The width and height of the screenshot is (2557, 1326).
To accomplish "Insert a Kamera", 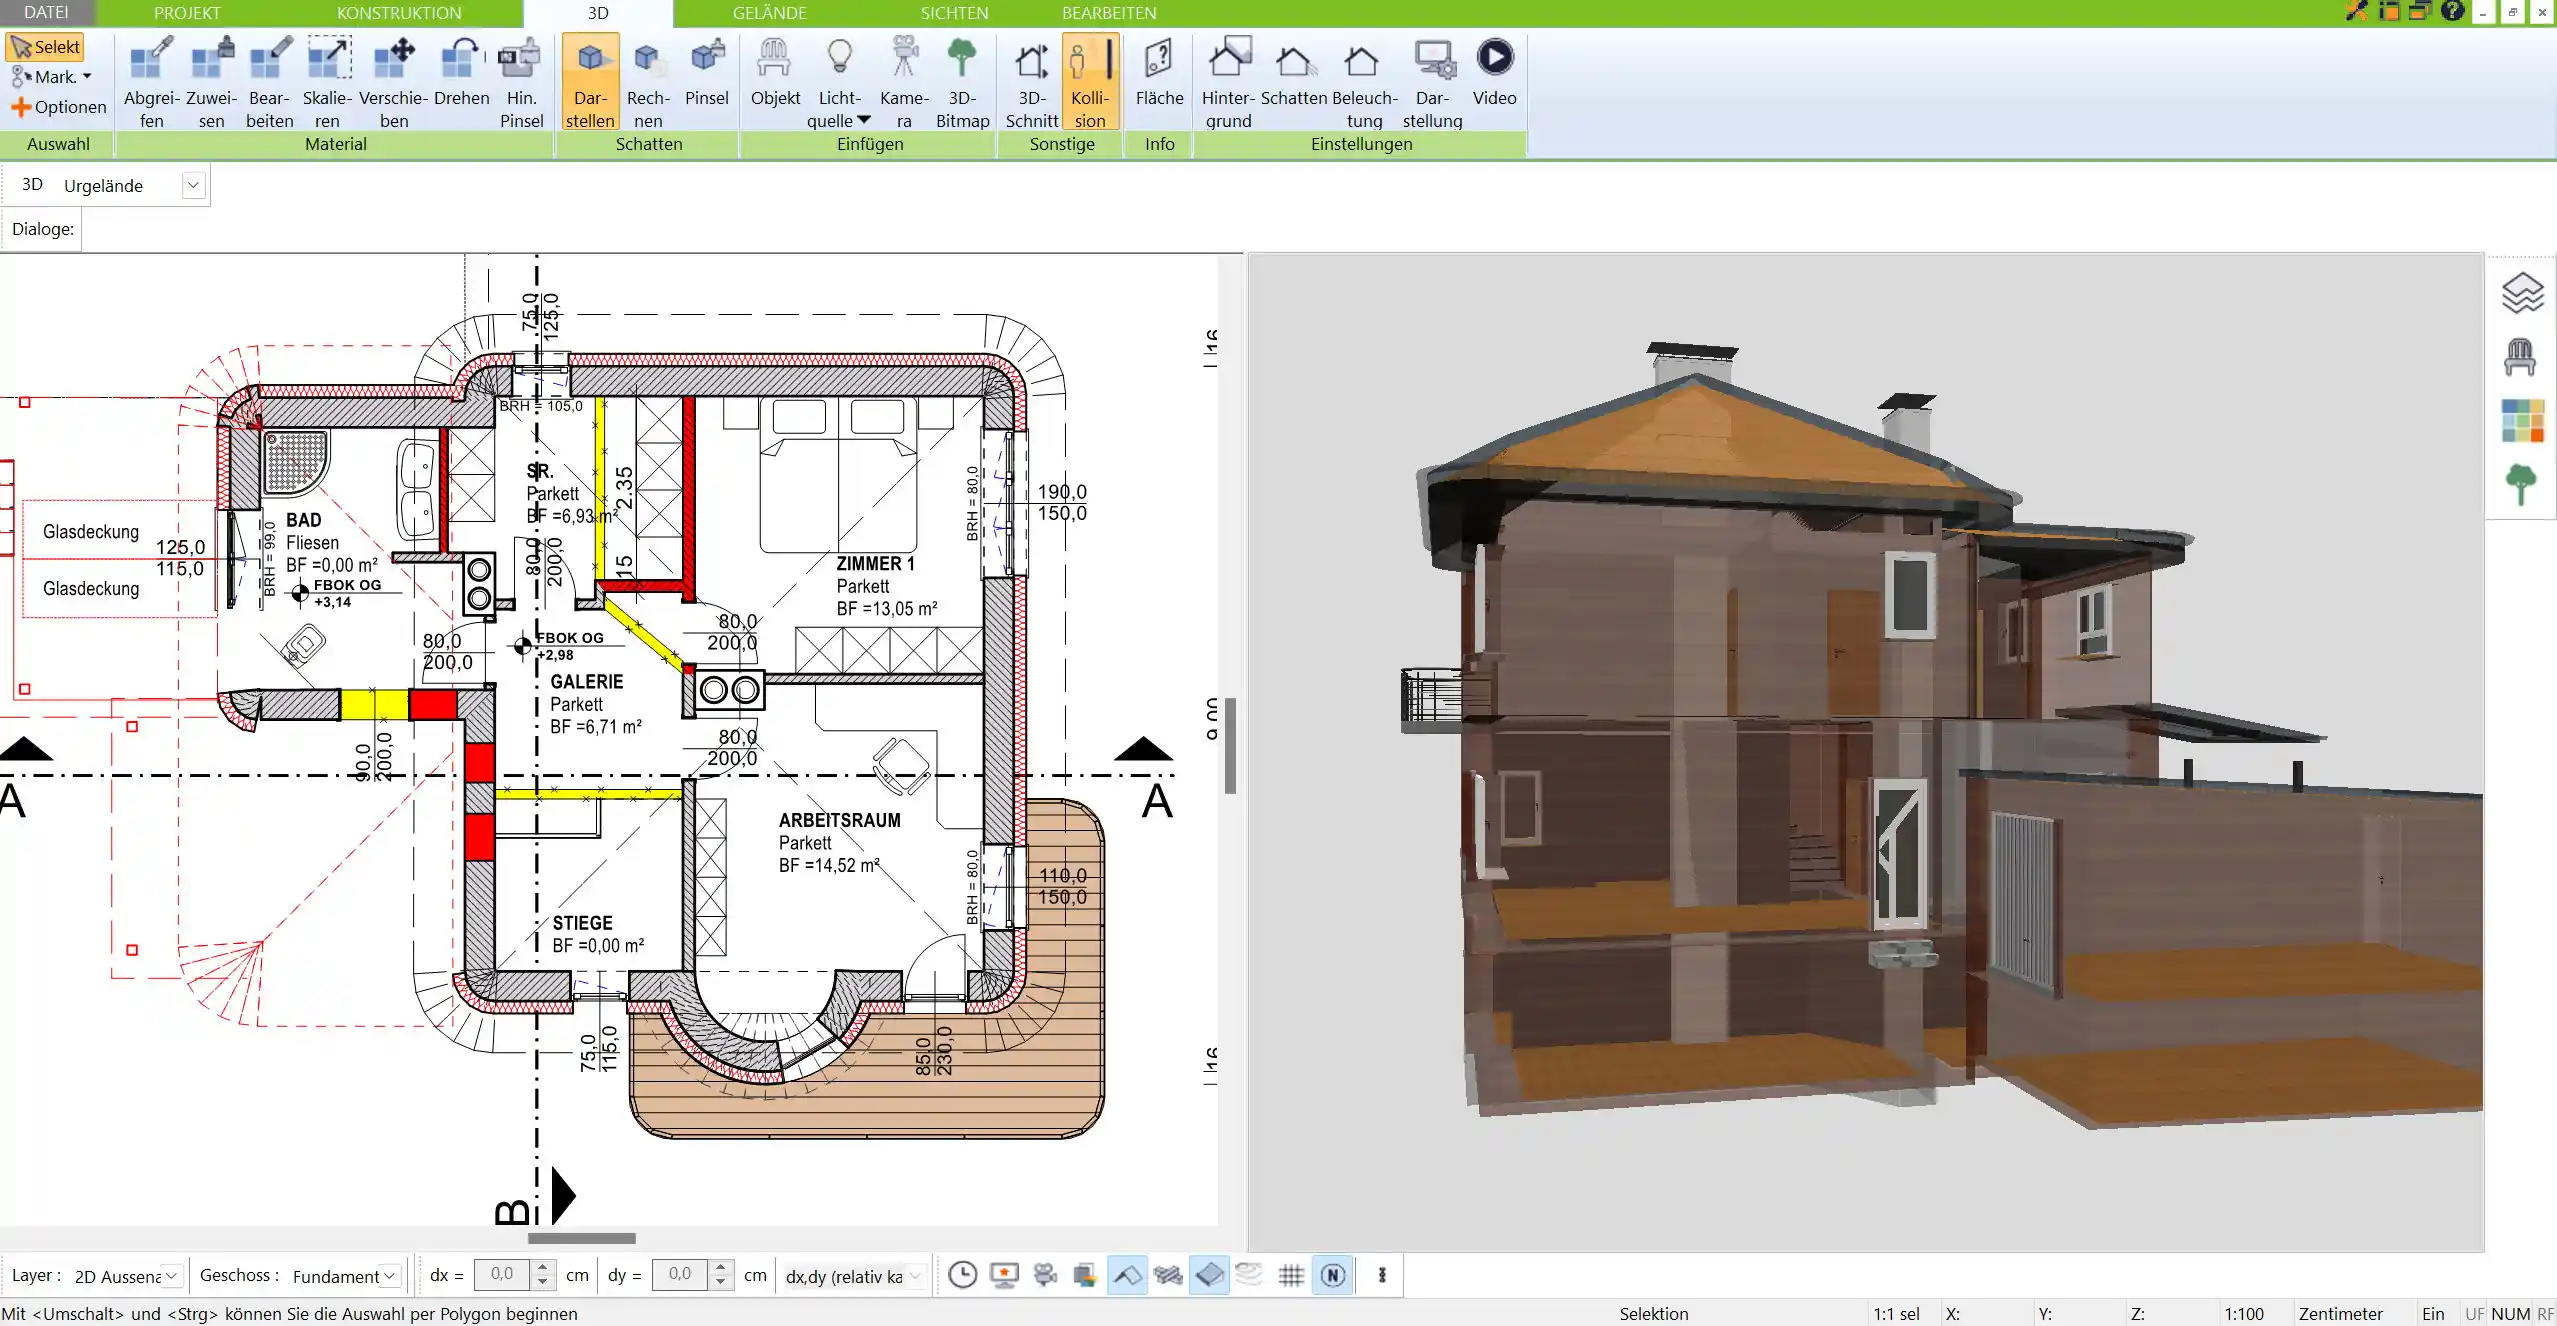I will tap(904, 82).
